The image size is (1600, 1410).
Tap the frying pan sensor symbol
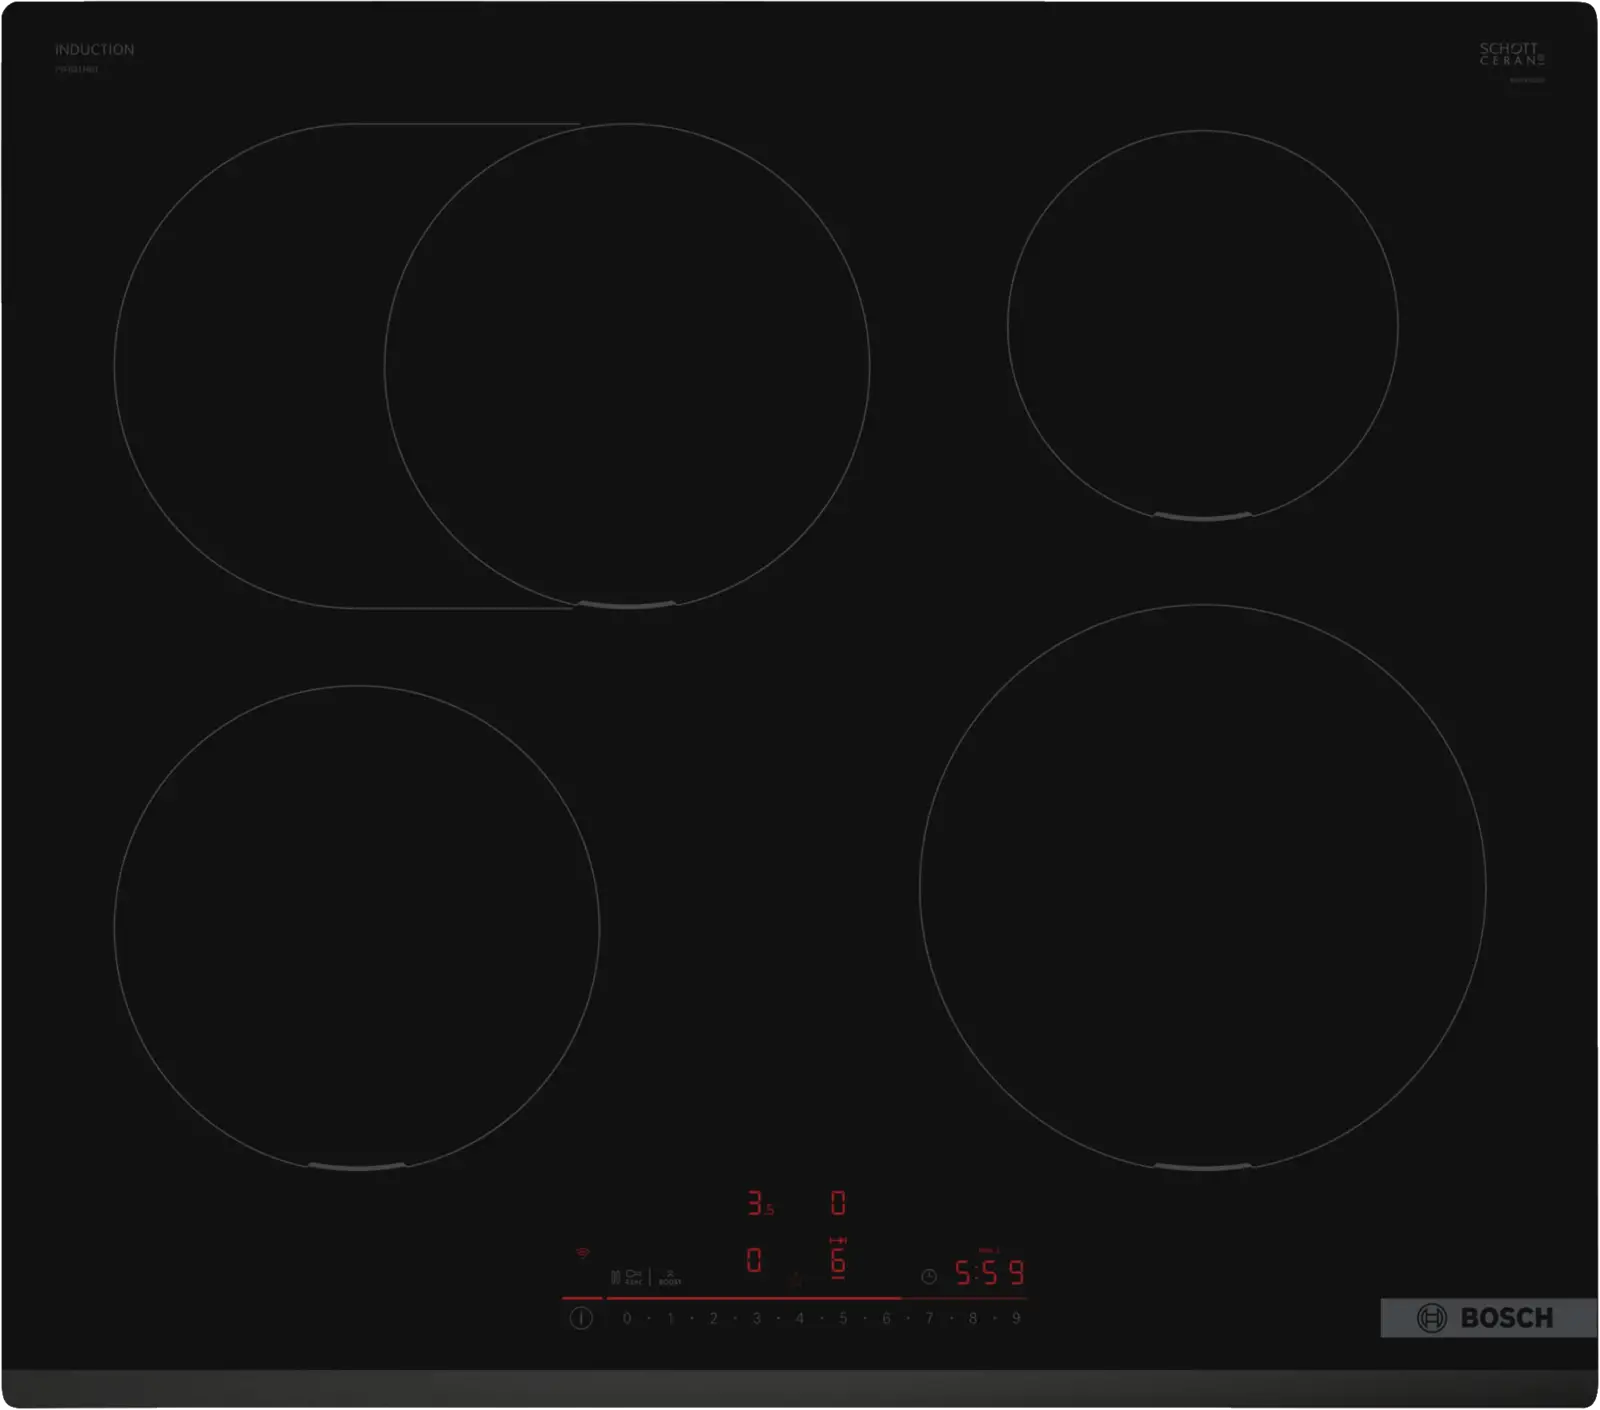pyautogui.click(x=634, y=1276)
